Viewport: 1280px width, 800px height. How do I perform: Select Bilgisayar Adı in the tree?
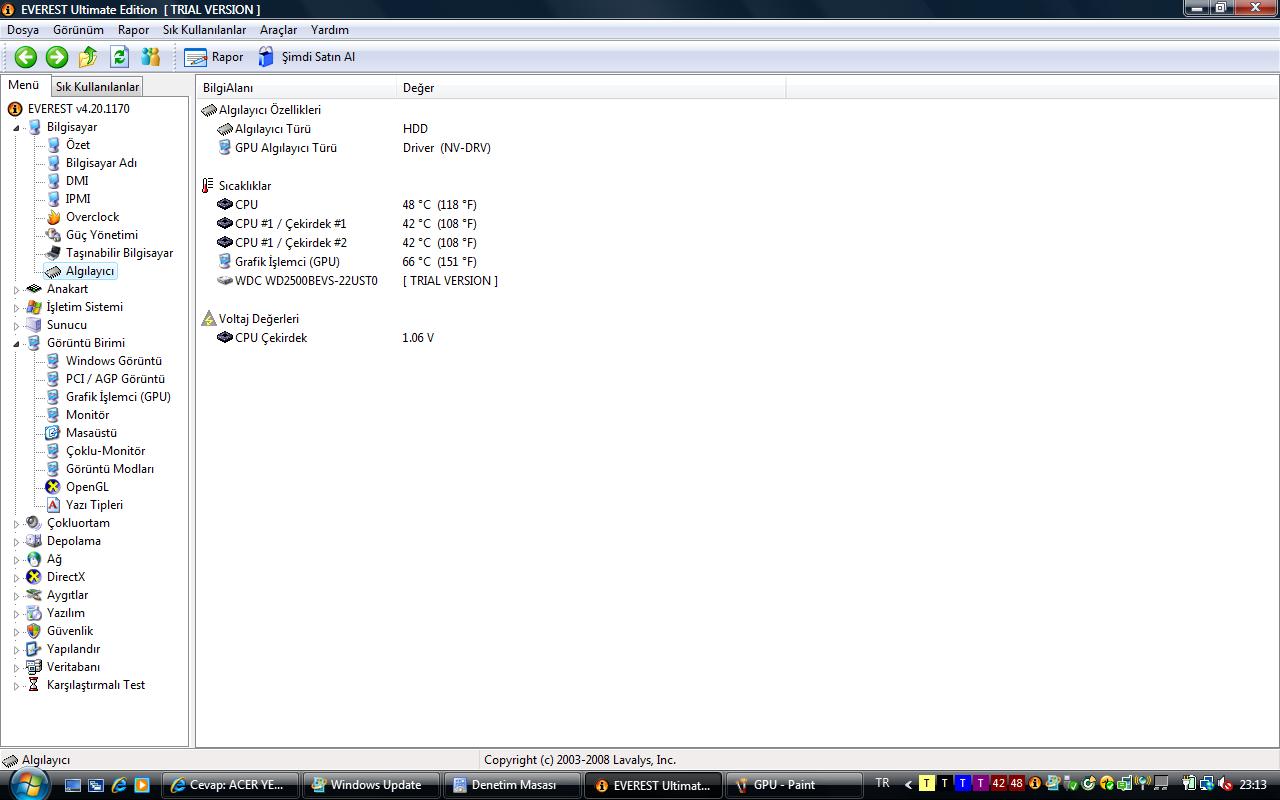[x=101, y=163]
